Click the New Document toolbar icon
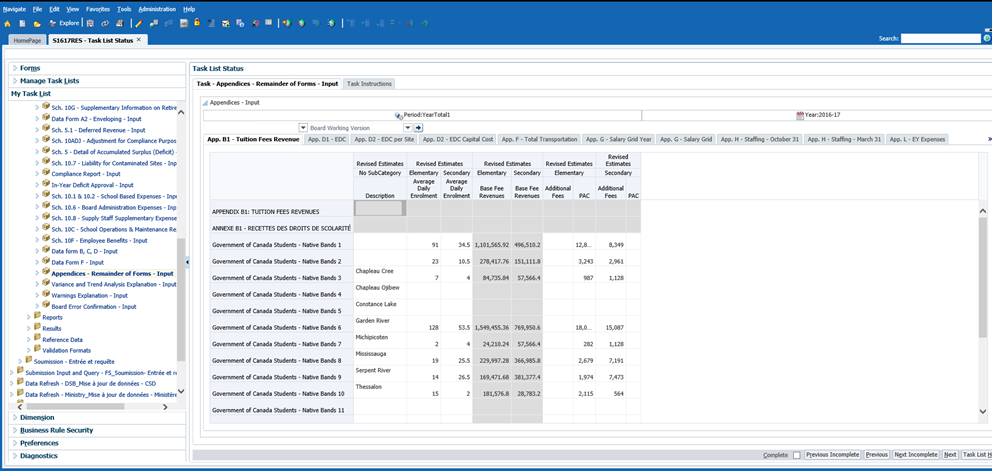This screenshot has width=992, height=471. [22, 23]
